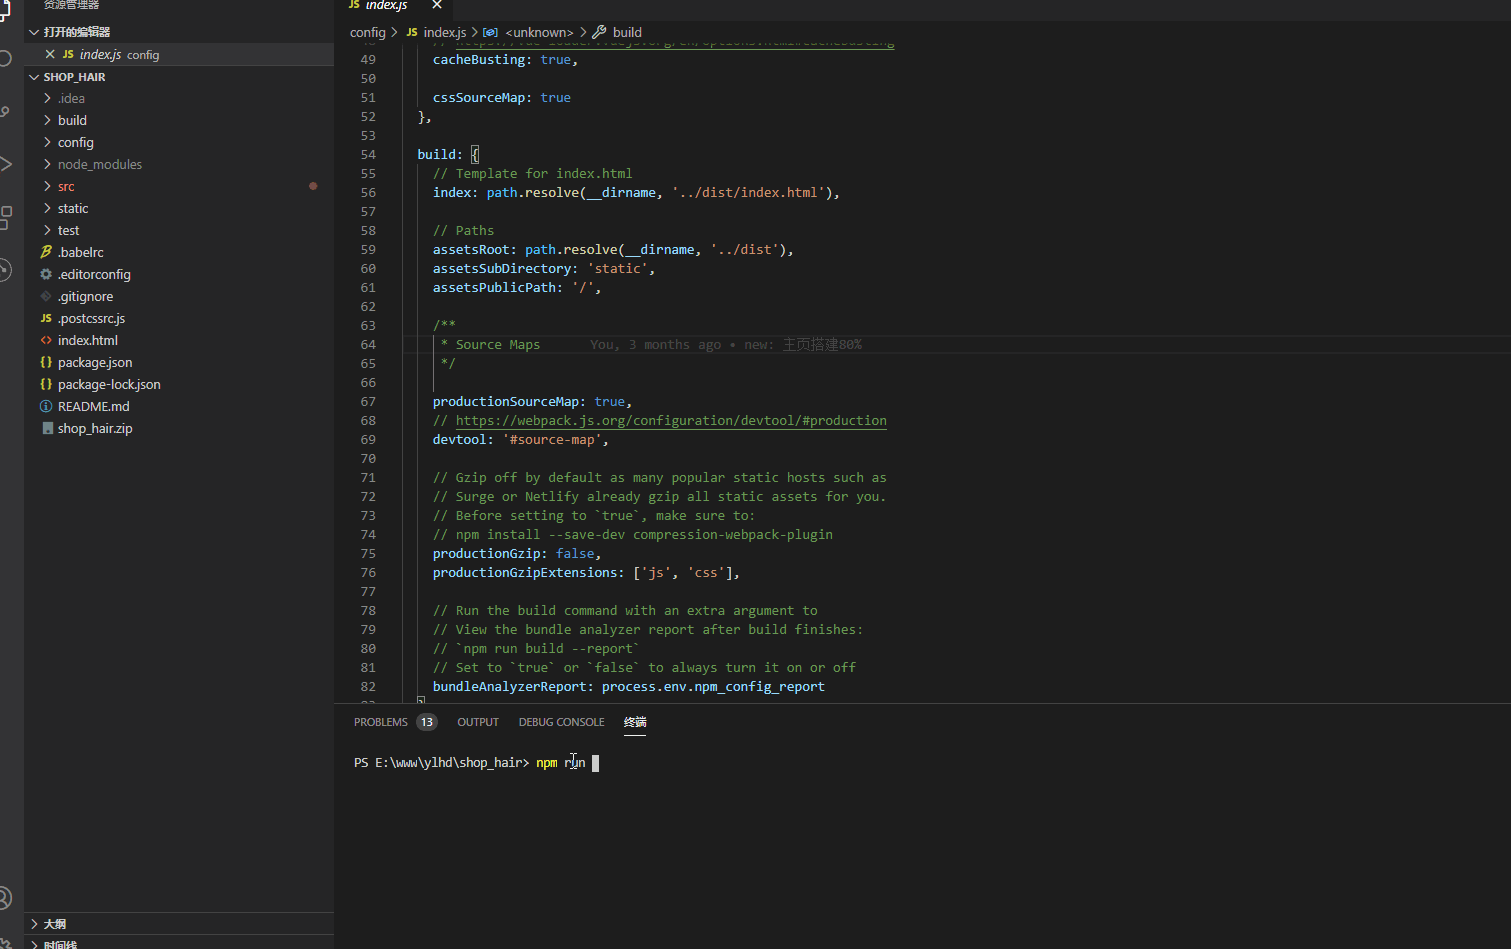Image resolution: width=1511 pixels, height=949 pixels.
Task: Expand the config folder in the explorer
Action: pyautogui.click(x=47, y=142)
